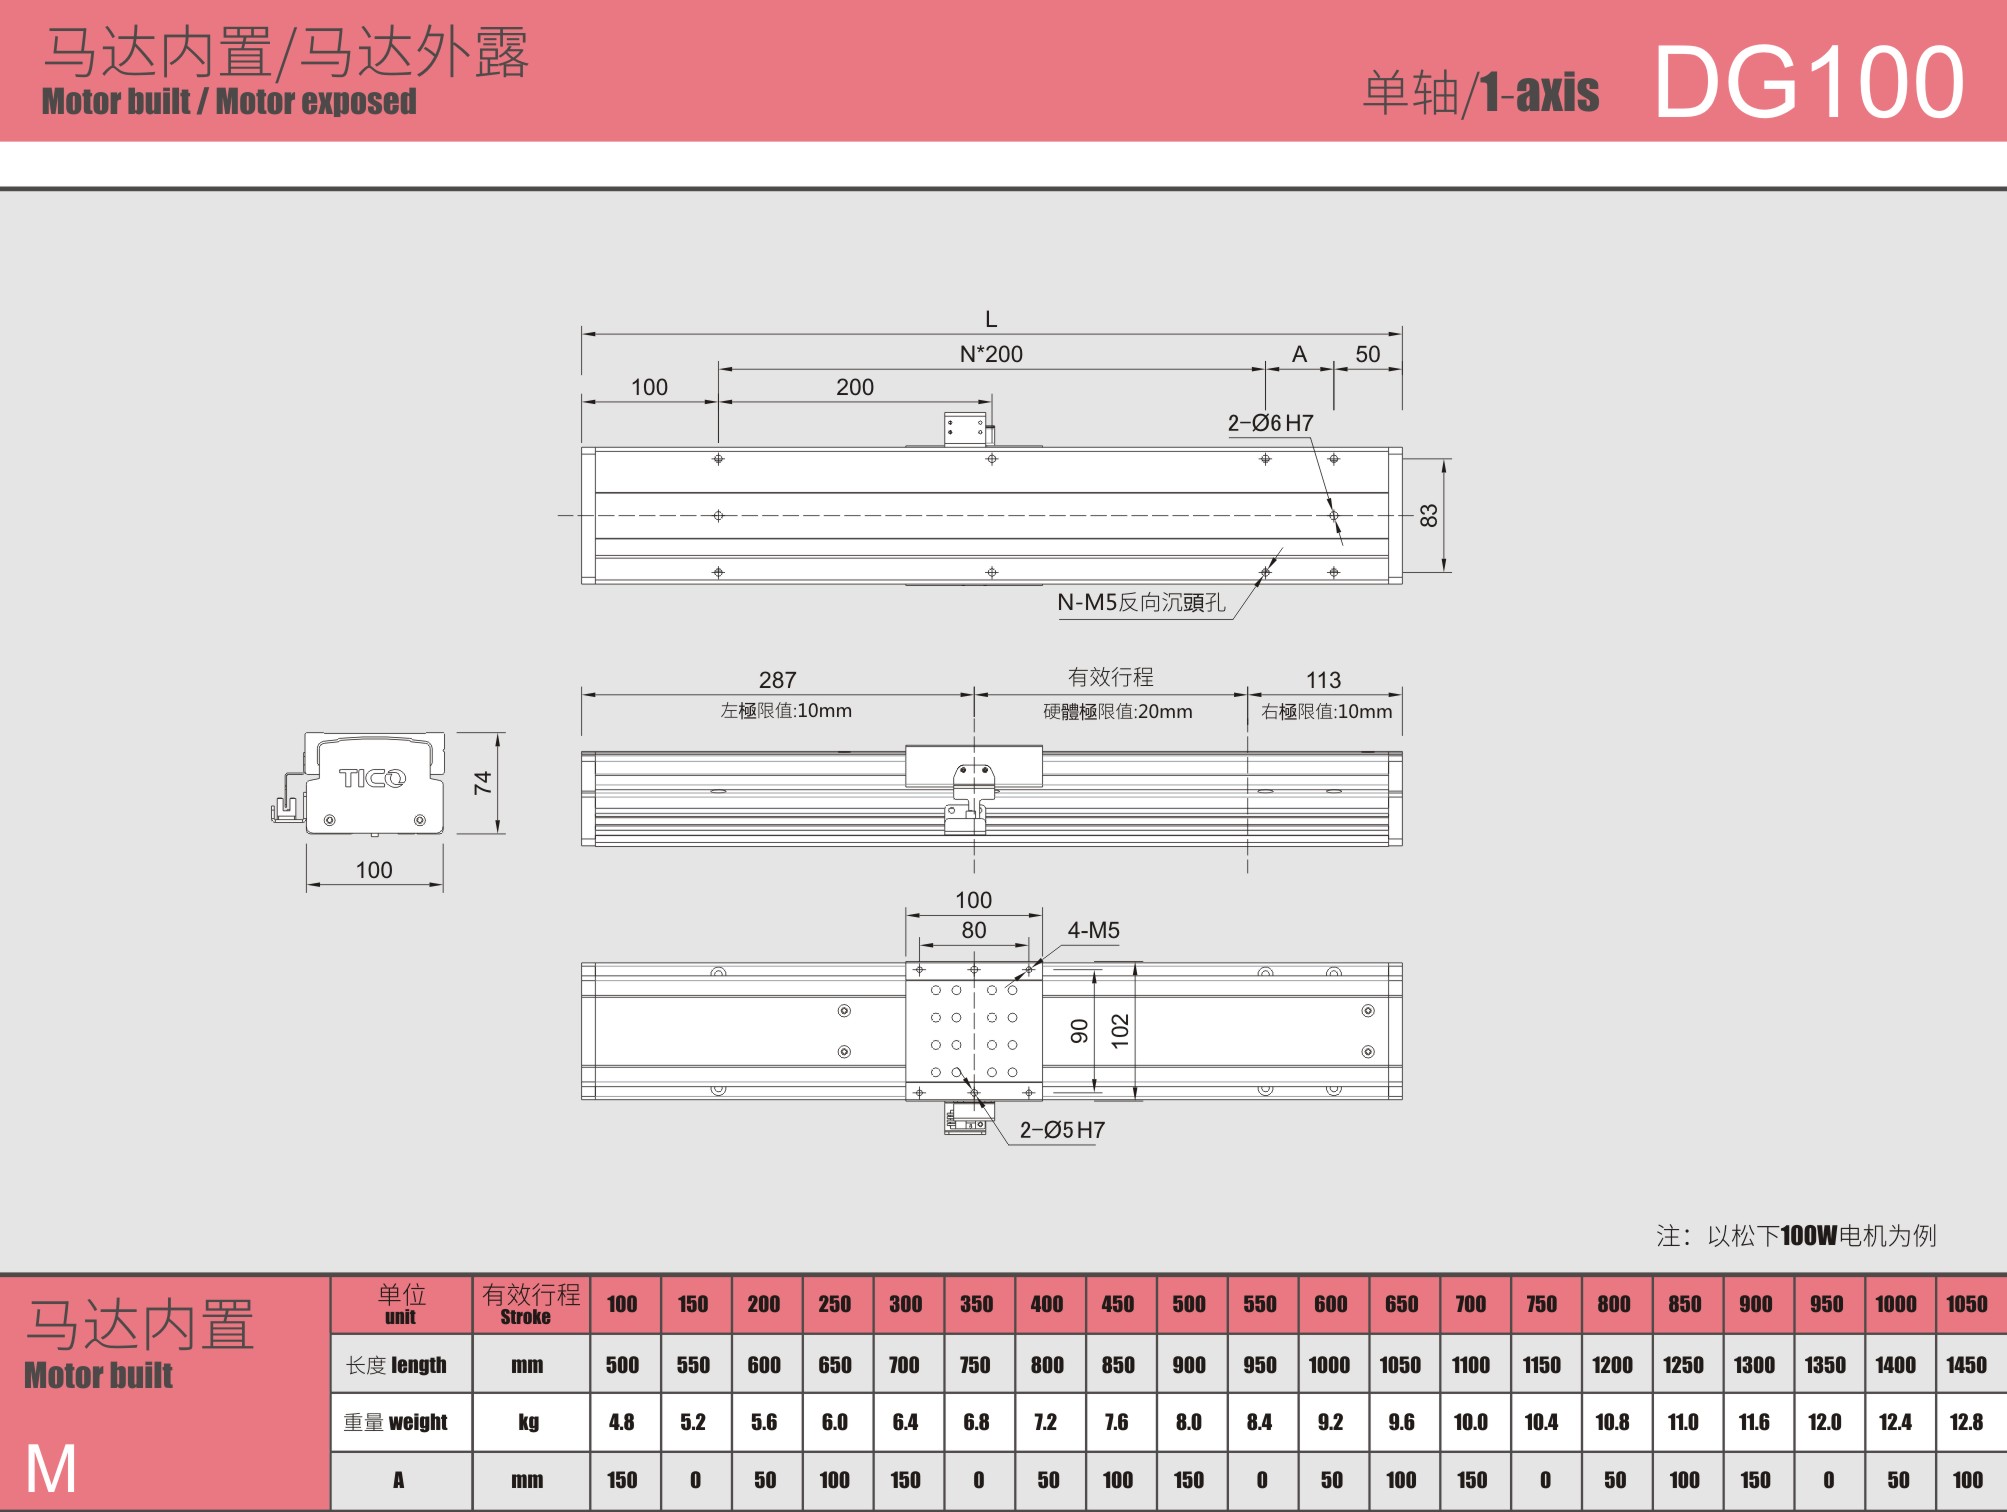Viewport: 2007px width, 1512px height.
Task: Select the '有效行程 Stroke' header cell
Action: click(x=531, y=1304)
